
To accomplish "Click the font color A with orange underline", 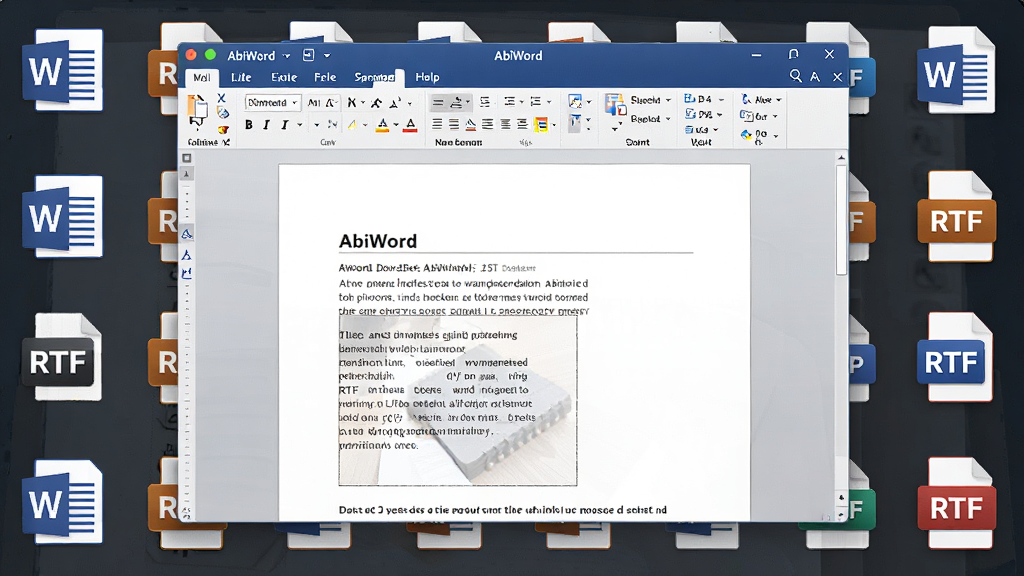I will pos(383,125).
